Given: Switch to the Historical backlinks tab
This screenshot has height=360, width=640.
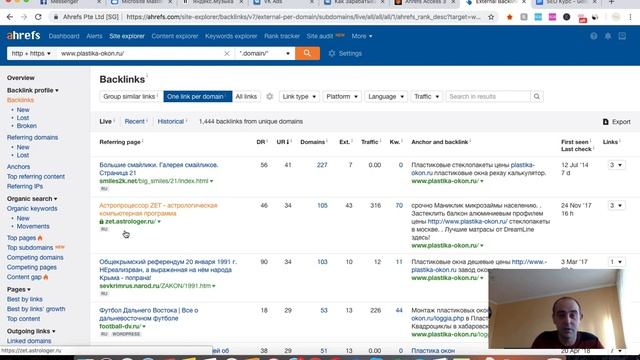Looking at the screenshot, I should point(171,122).
